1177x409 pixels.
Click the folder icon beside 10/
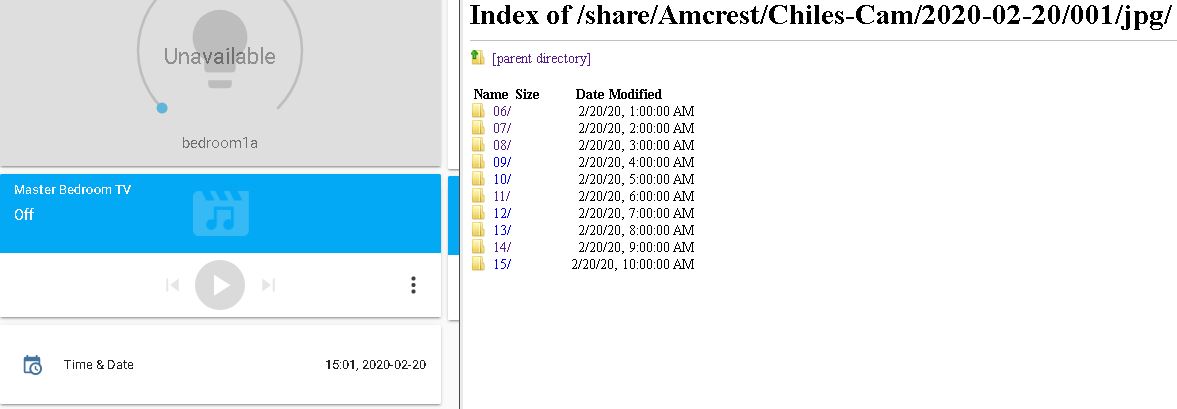click(x=478, y=179)
